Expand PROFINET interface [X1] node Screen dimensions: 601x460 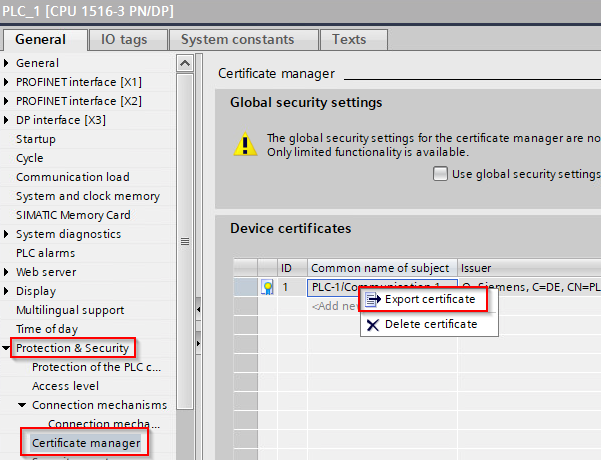pos(6,82)
